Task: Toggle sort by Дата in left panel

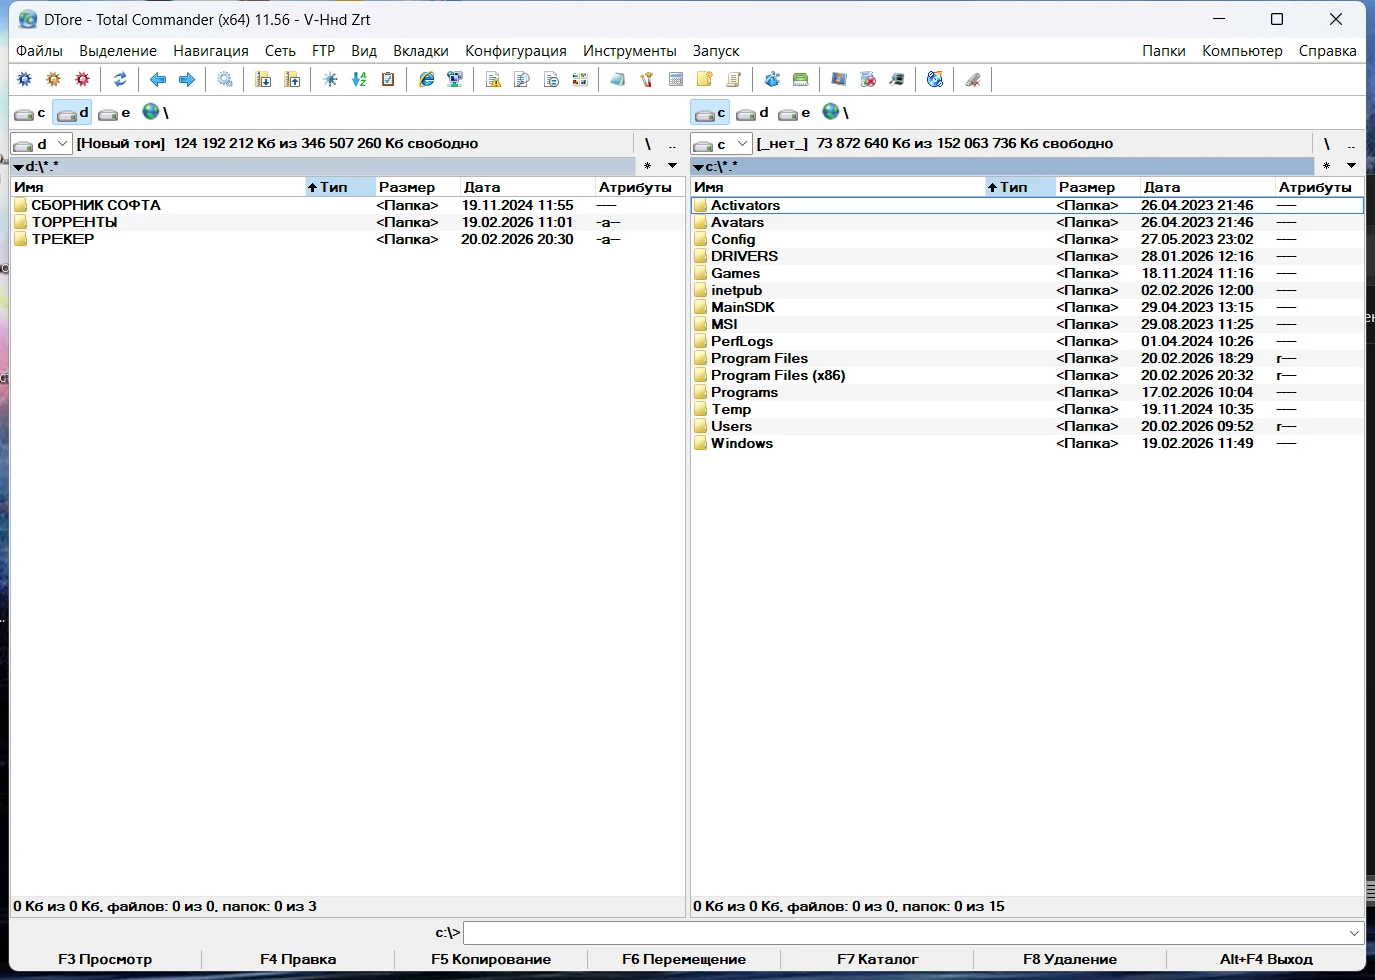Action: tap(482, 187)
